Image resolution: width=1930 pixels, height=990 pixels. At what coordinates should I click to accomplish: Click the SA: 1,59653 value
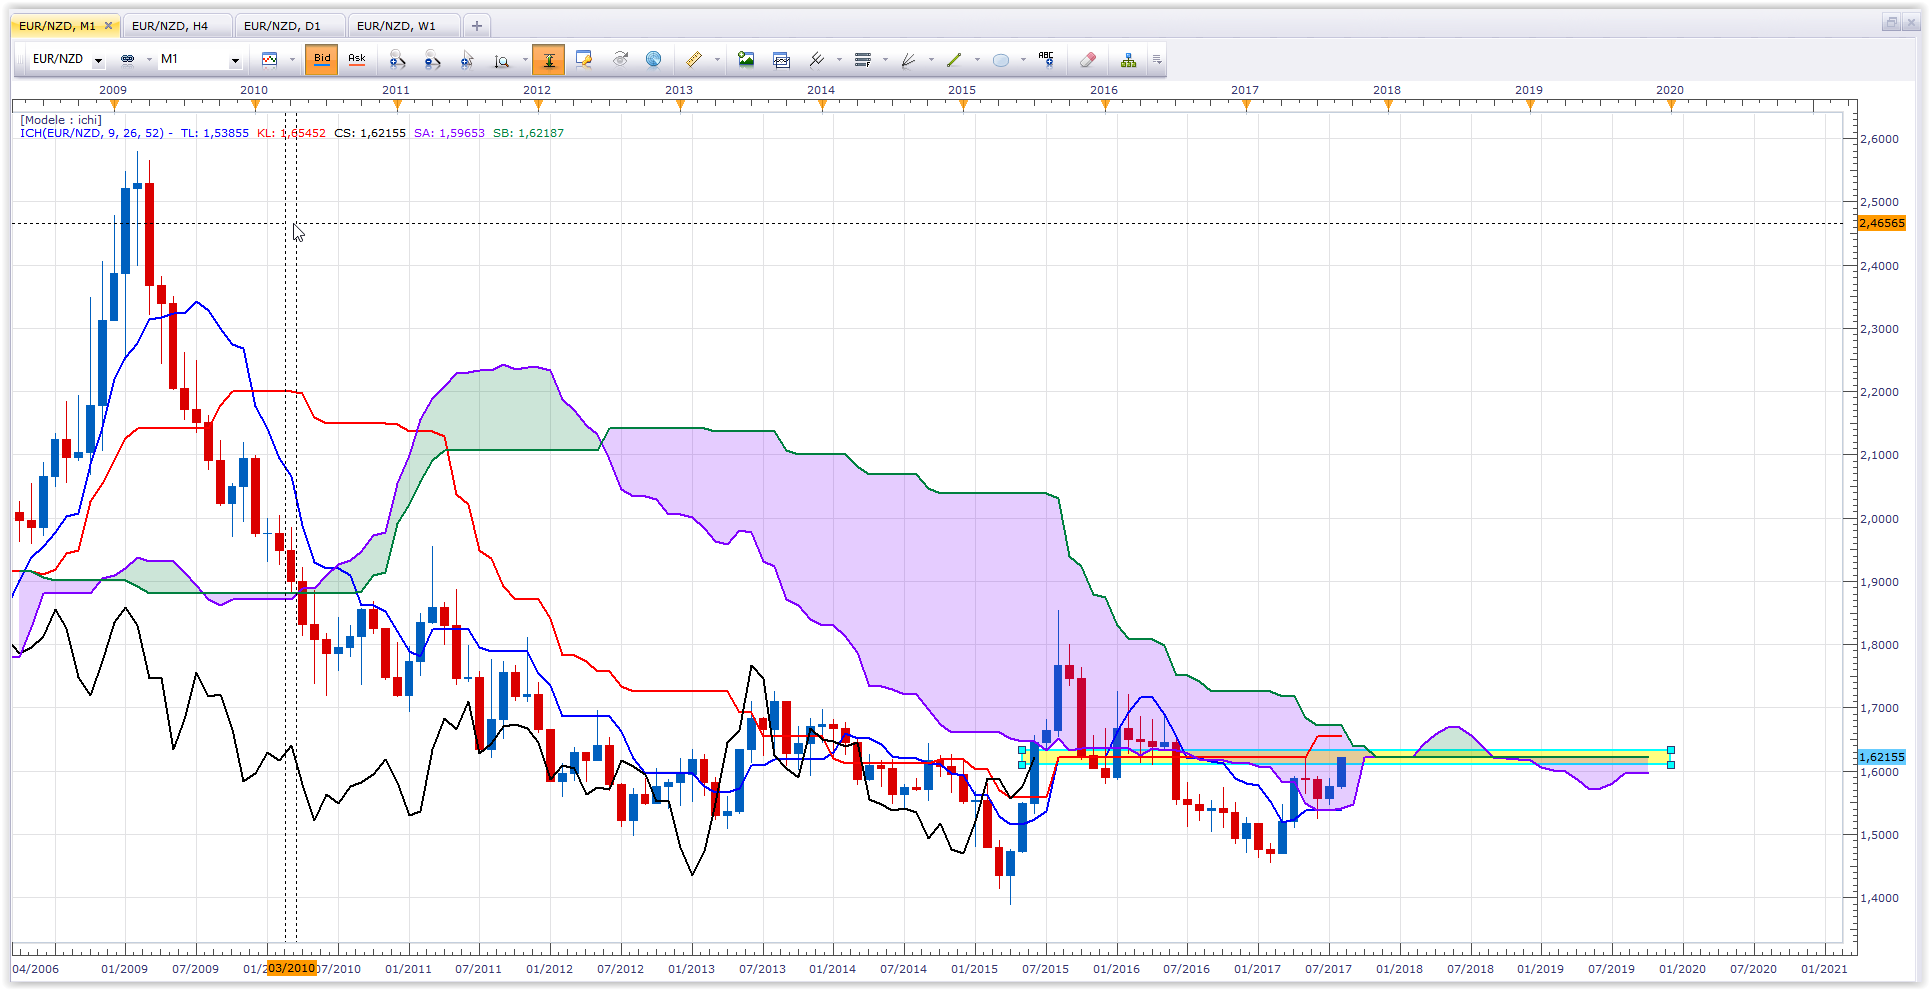click(x=449, y=133)
